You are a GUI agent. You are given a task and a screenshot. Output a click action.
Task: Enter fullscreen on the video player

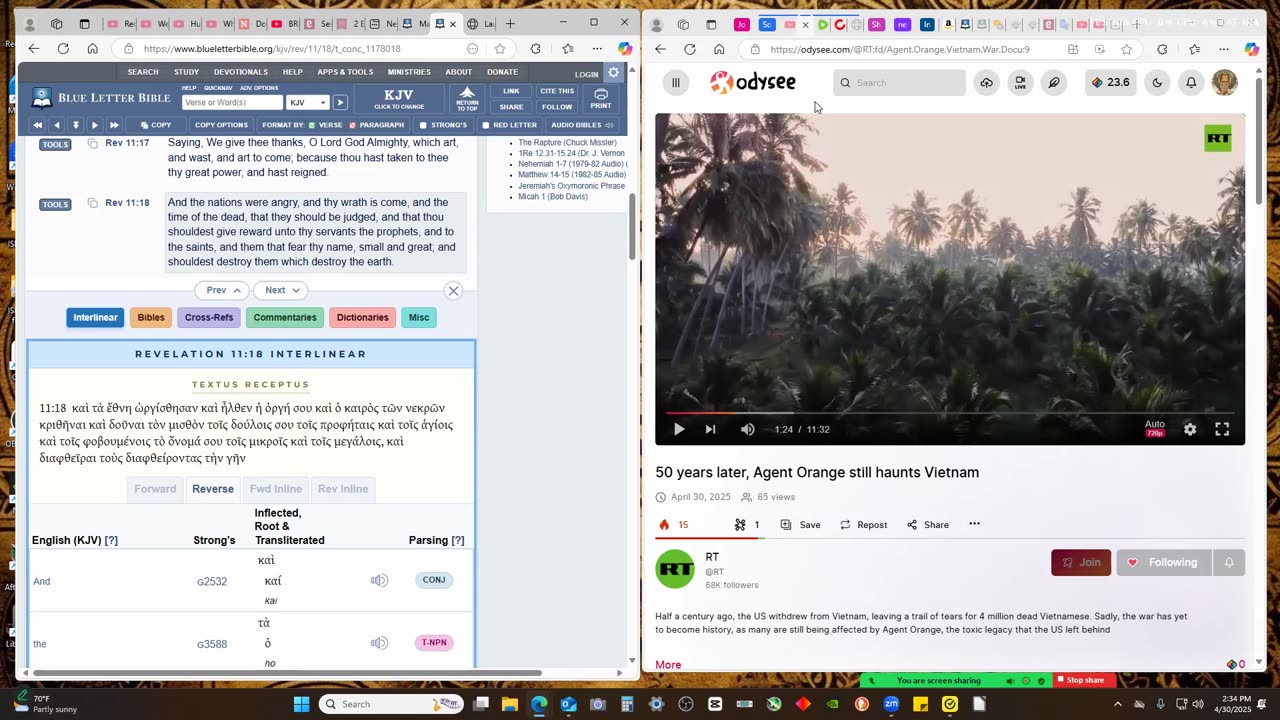pyautogui.click(x=1222, y=429)
